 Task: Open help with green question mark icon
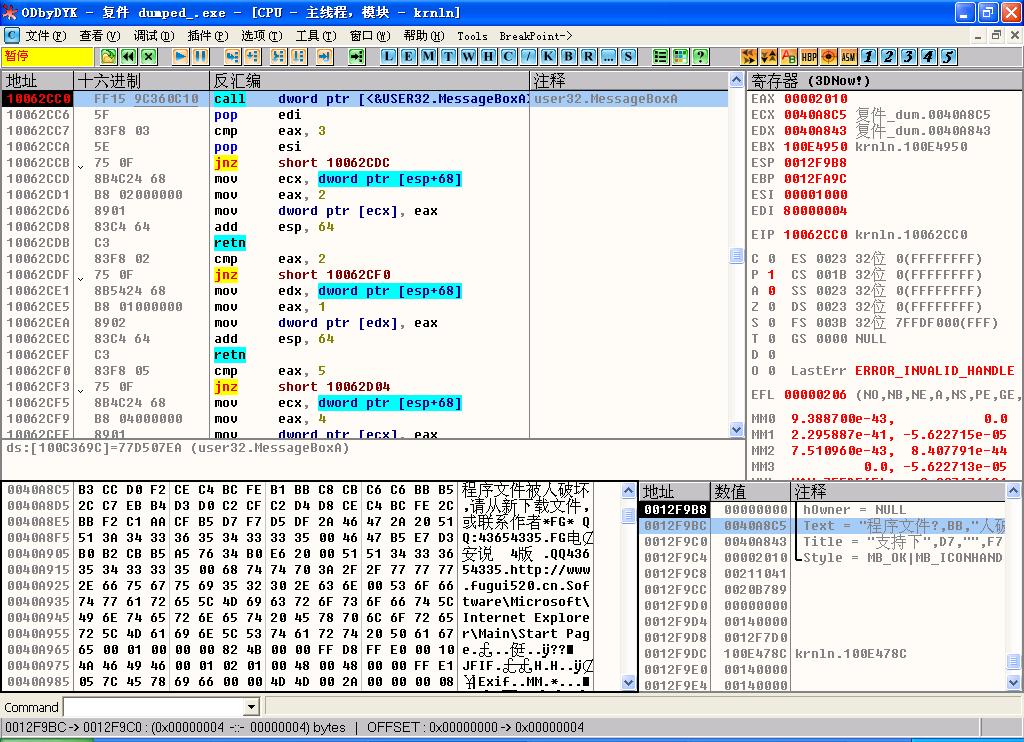pyautogui.click(x=701, y=57)
